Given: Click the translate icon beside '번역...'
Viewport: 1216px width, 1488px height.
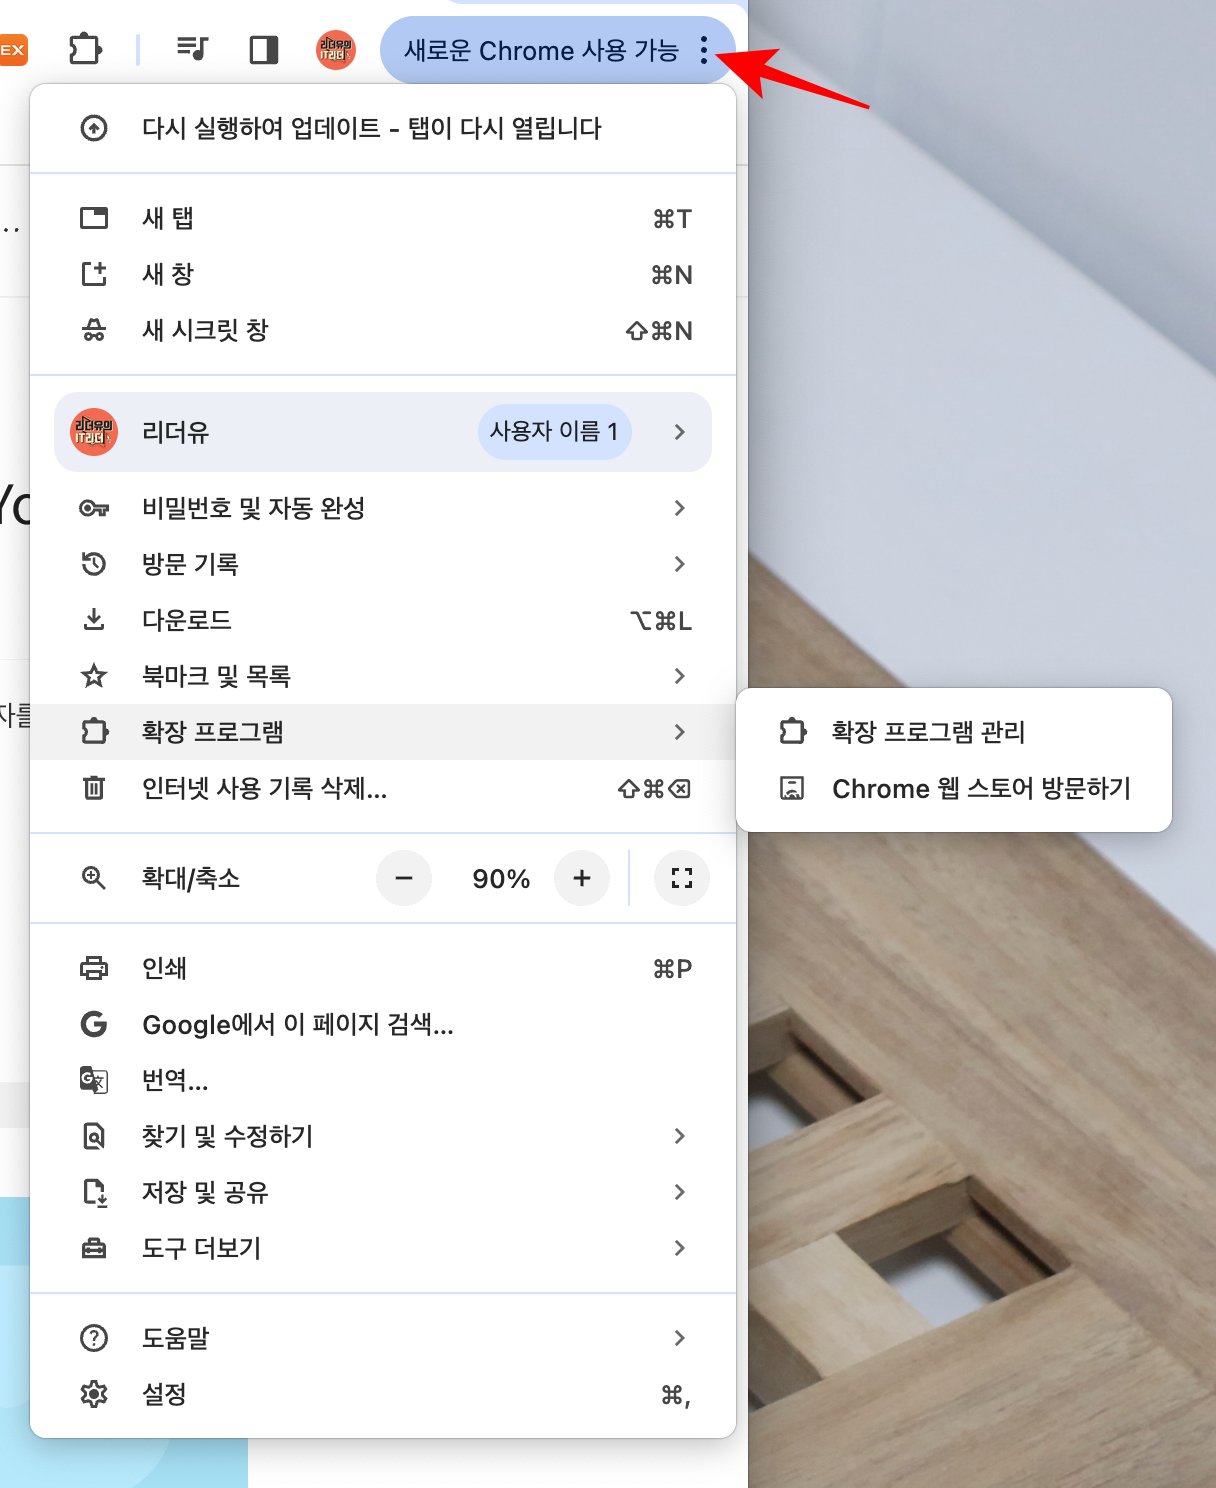Looking at the screenshot, I should [x=94, y=1080].
